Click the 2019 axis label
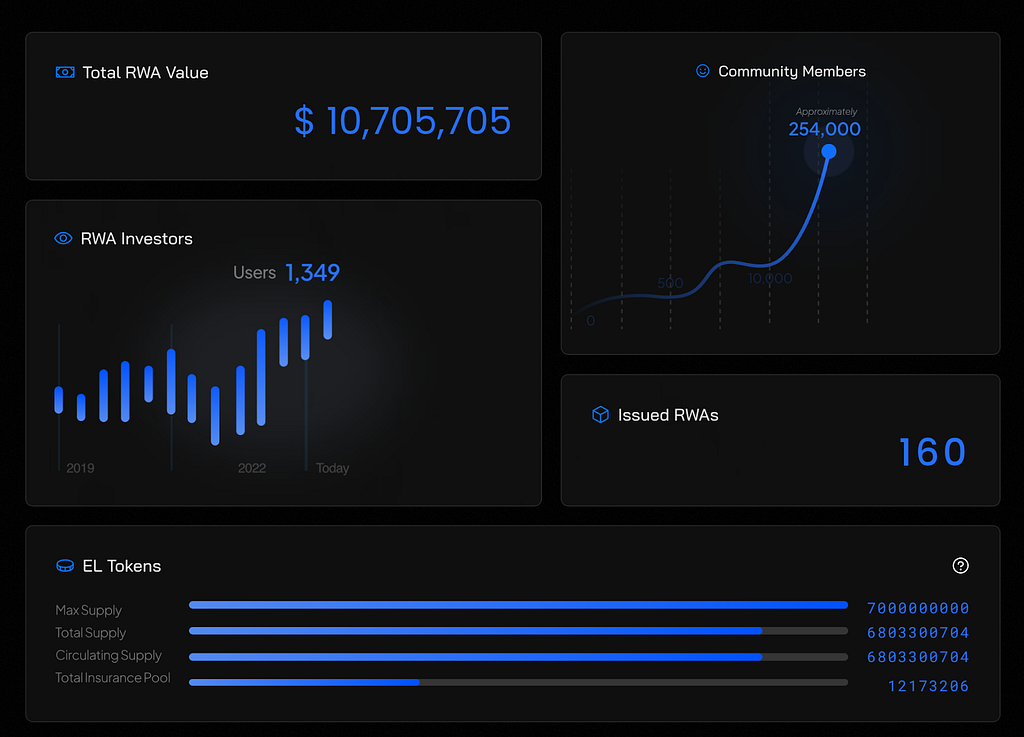 [x=80, y=468]
